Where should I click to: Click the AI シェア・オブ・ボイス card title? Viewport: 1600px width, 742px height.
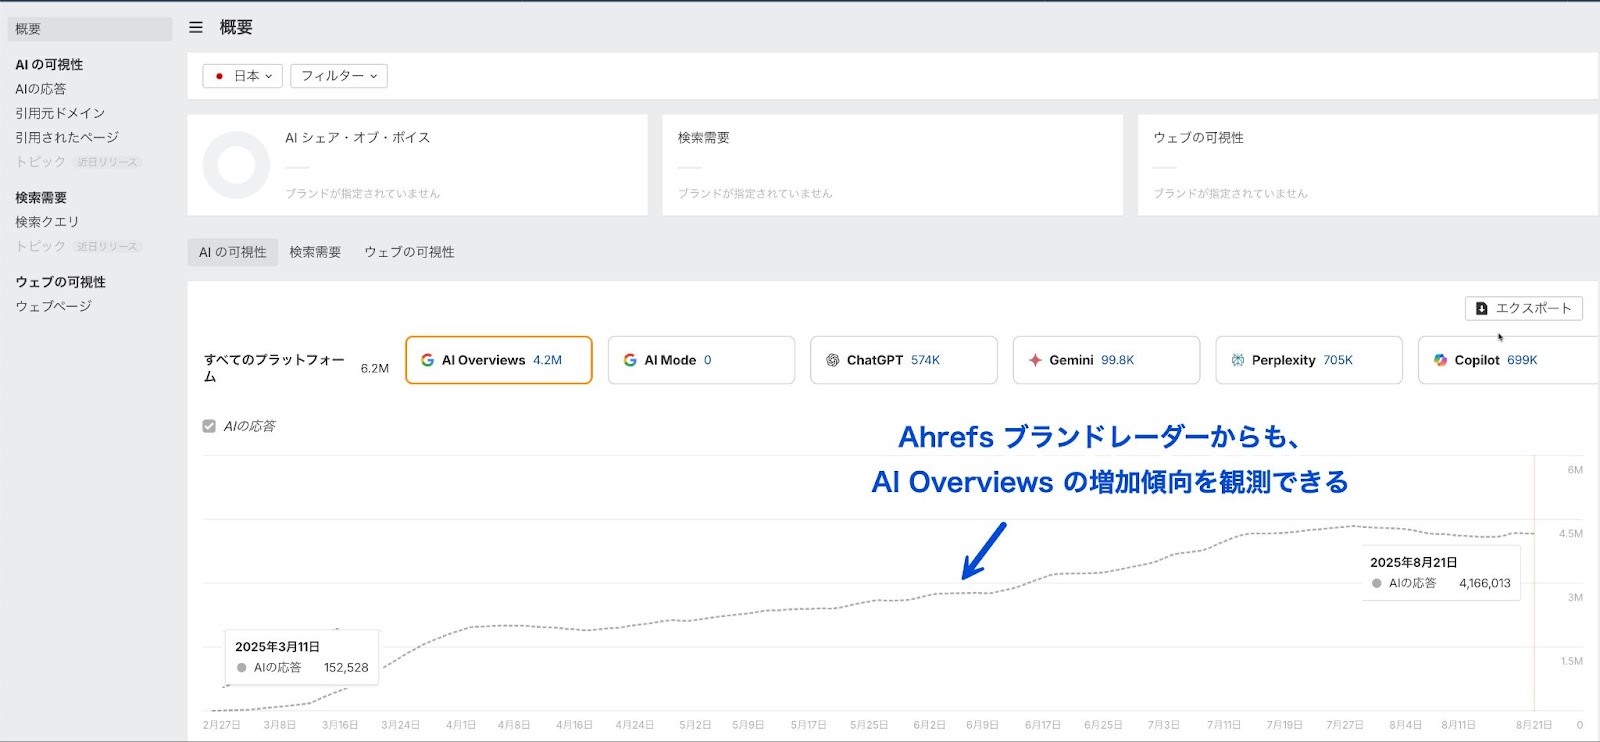[x=358, y=138]
